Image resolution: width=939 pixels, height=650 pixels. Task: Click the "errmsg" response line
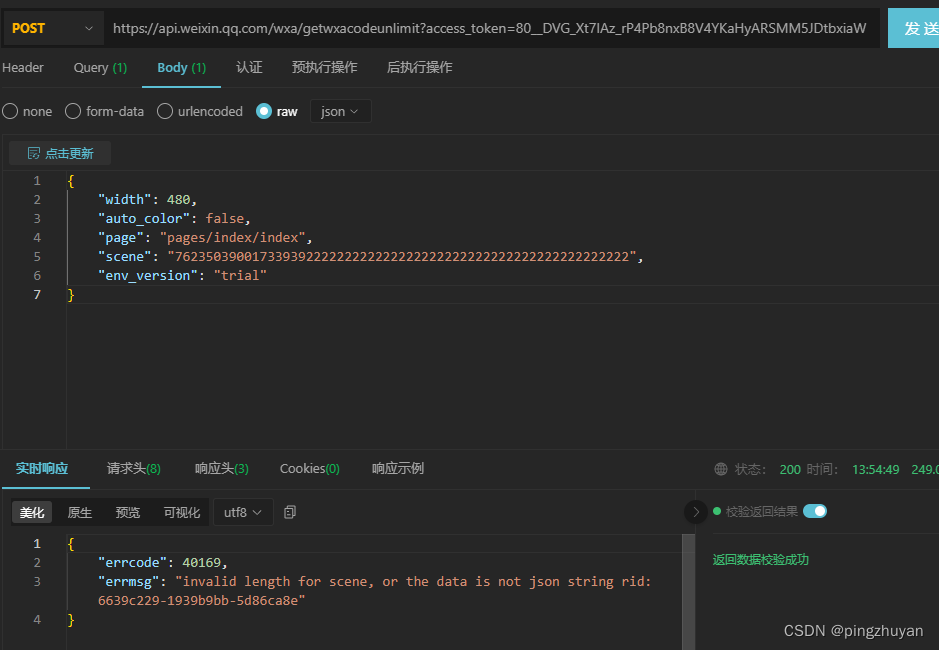pyautogui.click(x=374, y=591)
